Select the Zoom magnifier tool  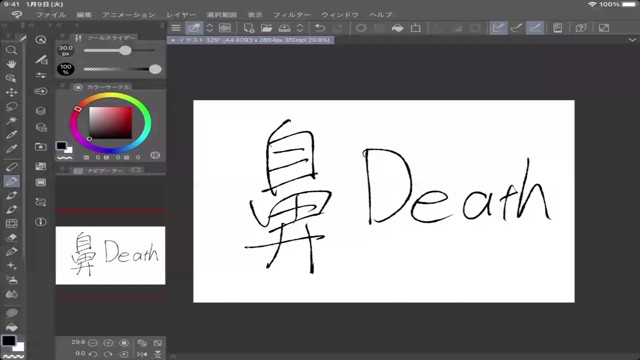tap(11, 50)
